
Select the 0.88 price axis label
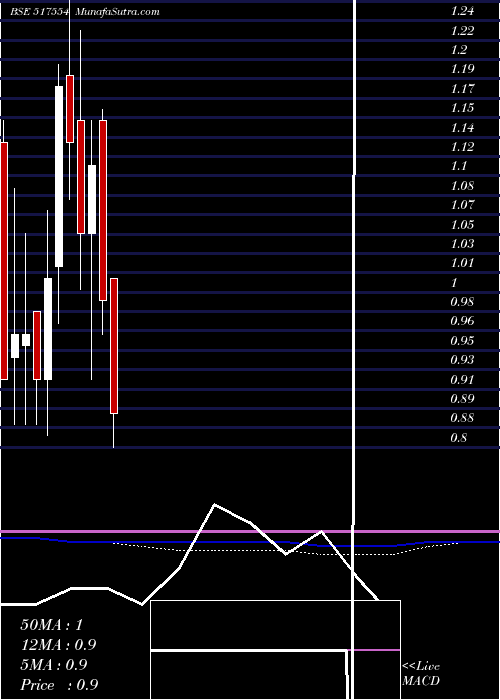(462, 418)
